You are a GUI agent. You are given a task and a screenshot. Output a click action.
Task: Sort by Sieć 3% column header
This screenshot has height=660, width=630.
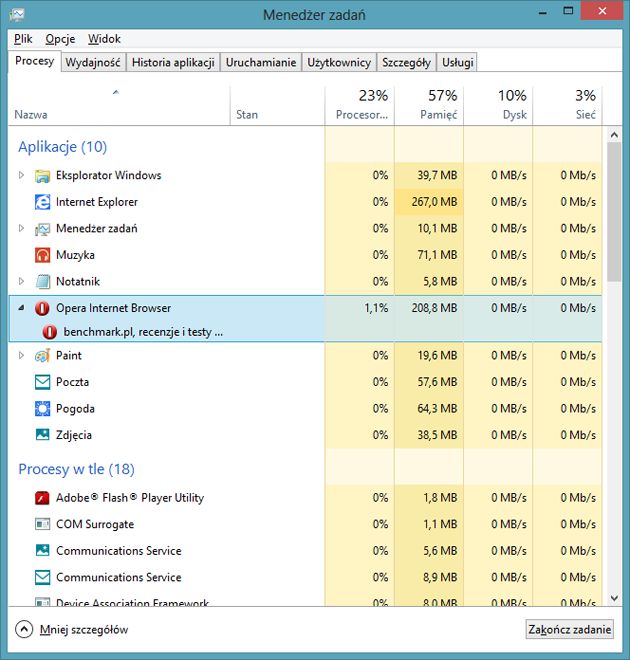pyautogui.click(x=567, y=105)
